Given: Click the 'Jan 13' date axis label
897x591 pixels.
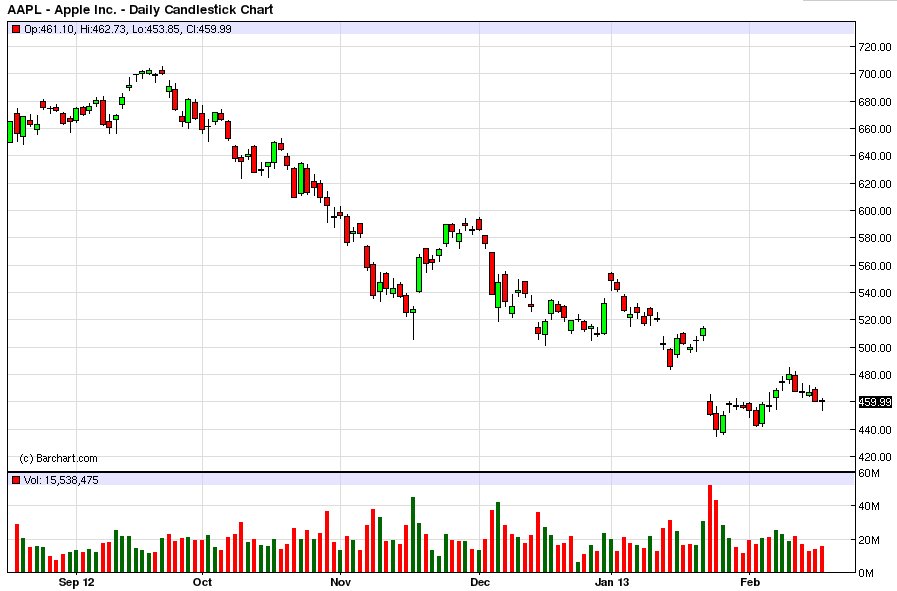Looking at the screenshot, I should (x=612, y=582).
